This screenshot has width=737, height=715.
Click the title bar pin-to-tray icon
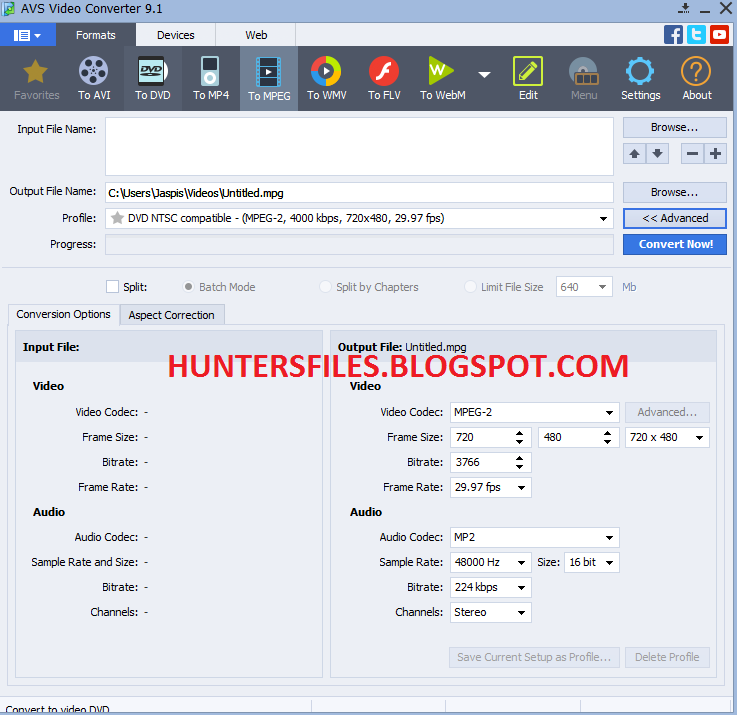[x=684, y=8]
